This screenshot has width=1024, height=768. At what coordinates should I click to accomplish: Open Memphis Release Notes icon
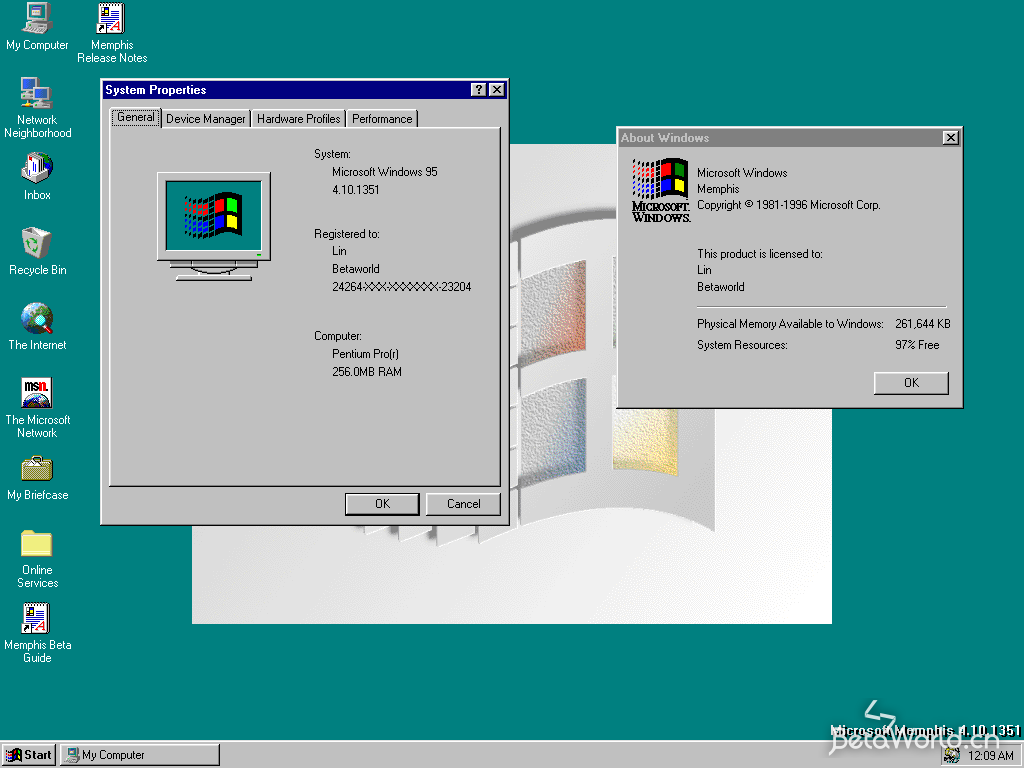(111, 19)
